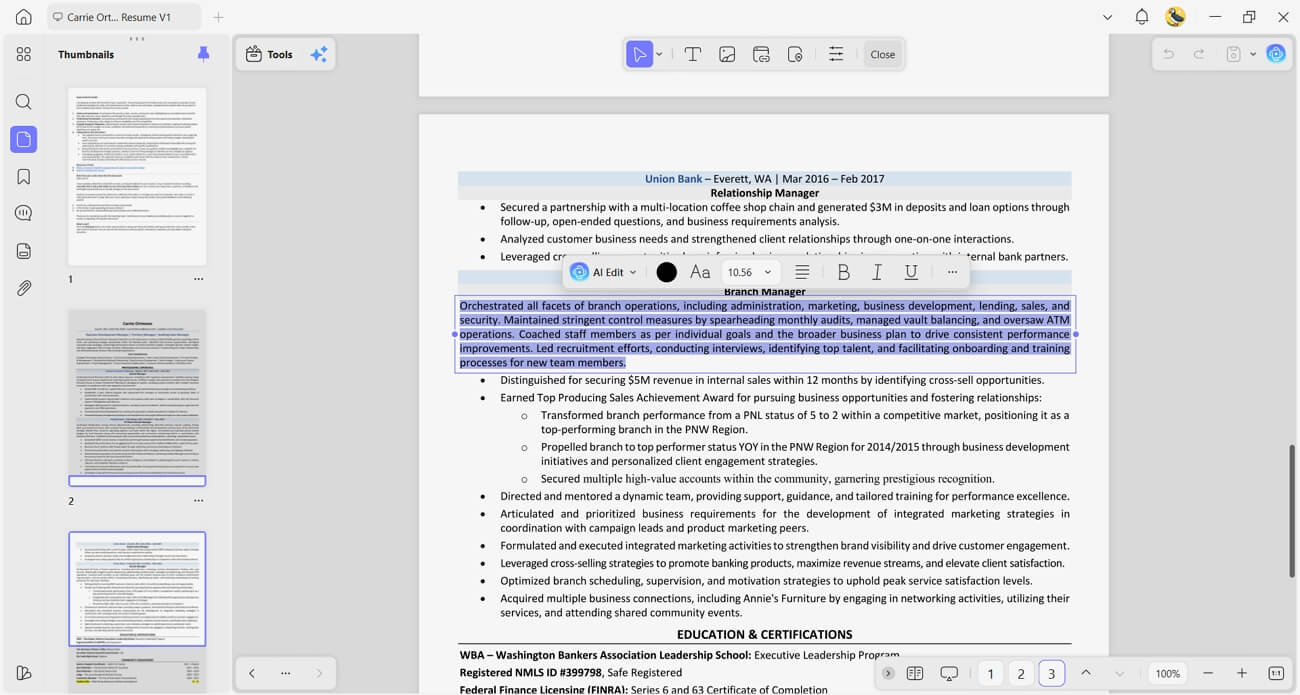1300x695 pixels.
Task: Open the Tools menu button
Action: coord(270,54)
